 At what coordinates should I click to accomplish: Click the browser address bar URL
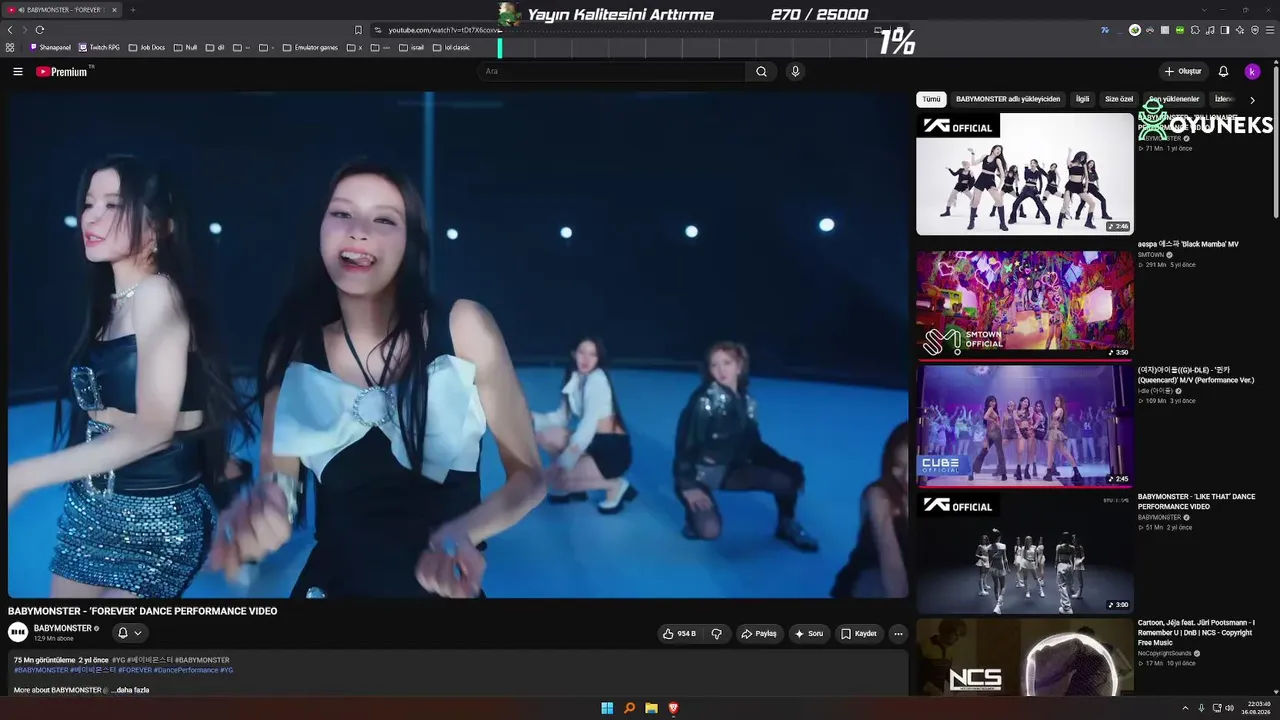[445, 30]
